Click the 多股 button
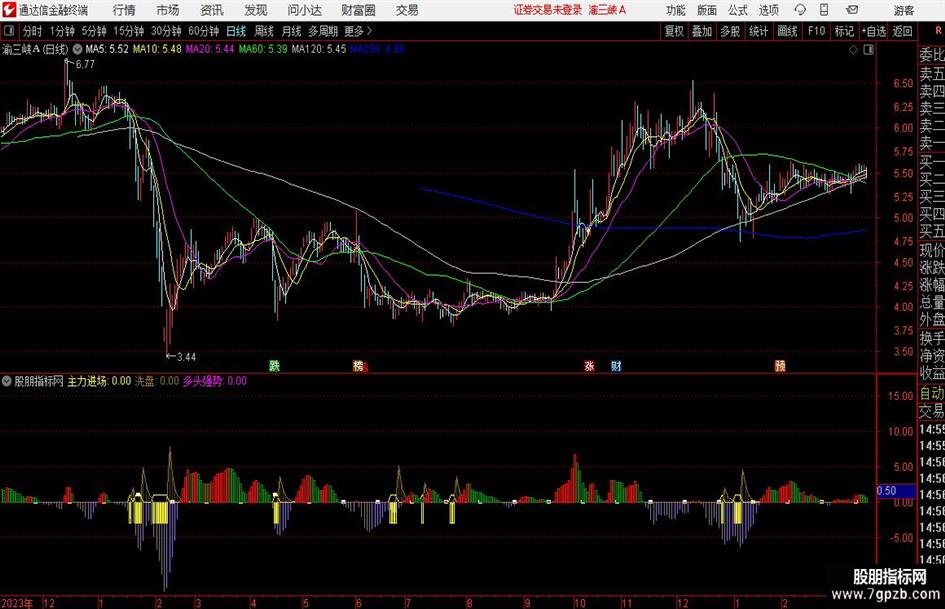945x609 pixels. pos(730,31)
